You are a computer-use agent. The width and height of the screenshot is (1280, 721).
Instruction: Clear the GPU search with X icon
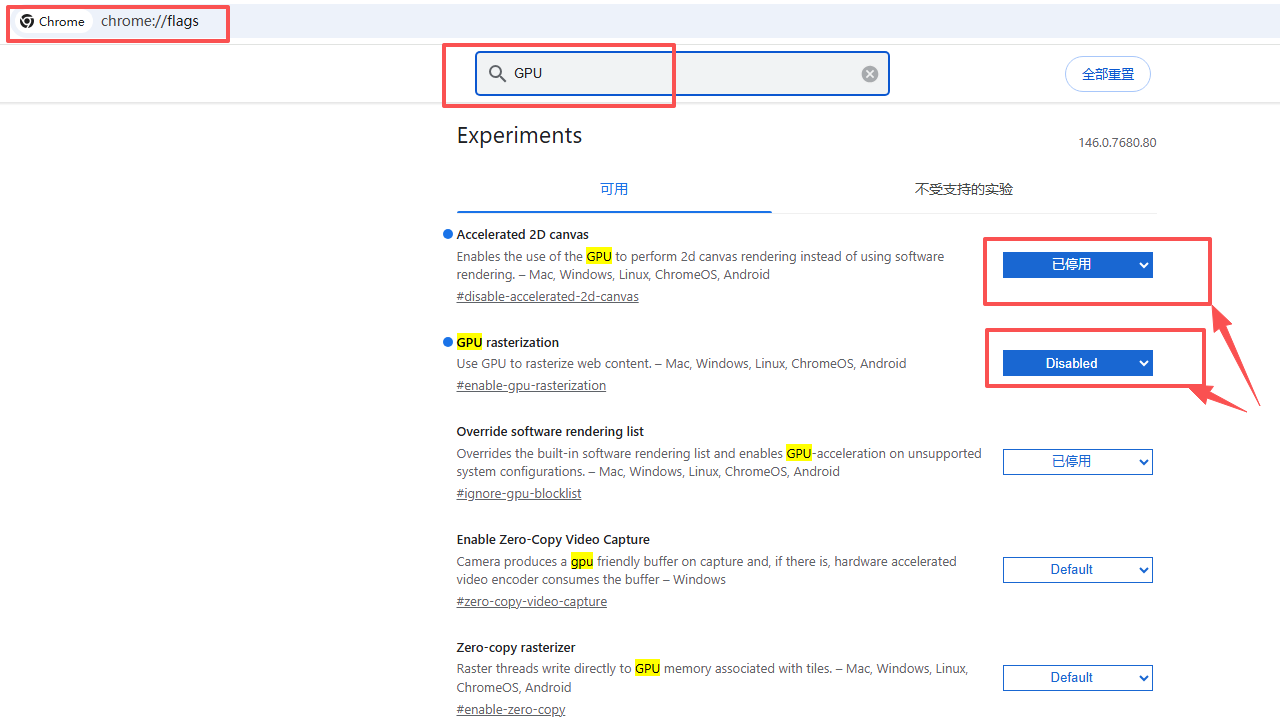(x=870, y=74)
